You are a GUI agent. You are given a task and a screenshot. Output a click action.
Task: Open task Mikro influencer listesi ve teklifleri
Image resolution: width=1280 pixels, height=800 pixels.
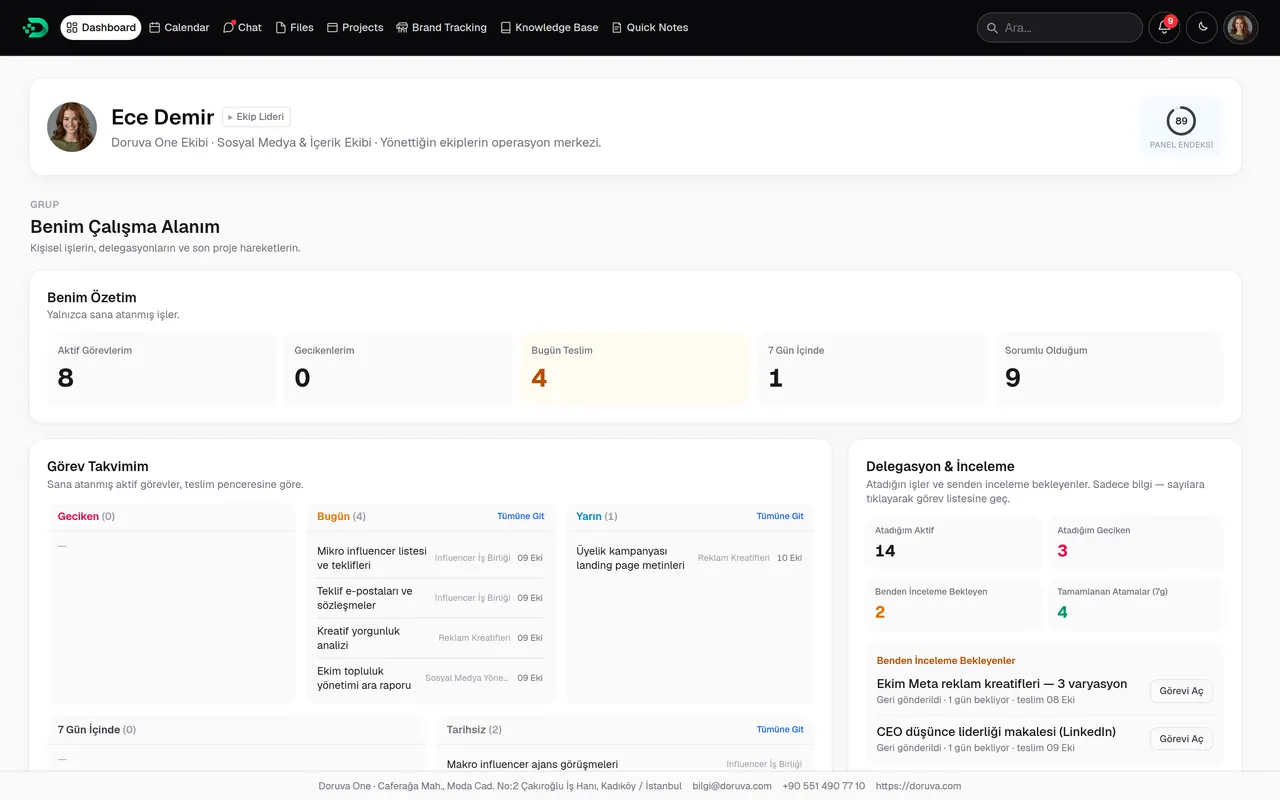coord(430,558)
